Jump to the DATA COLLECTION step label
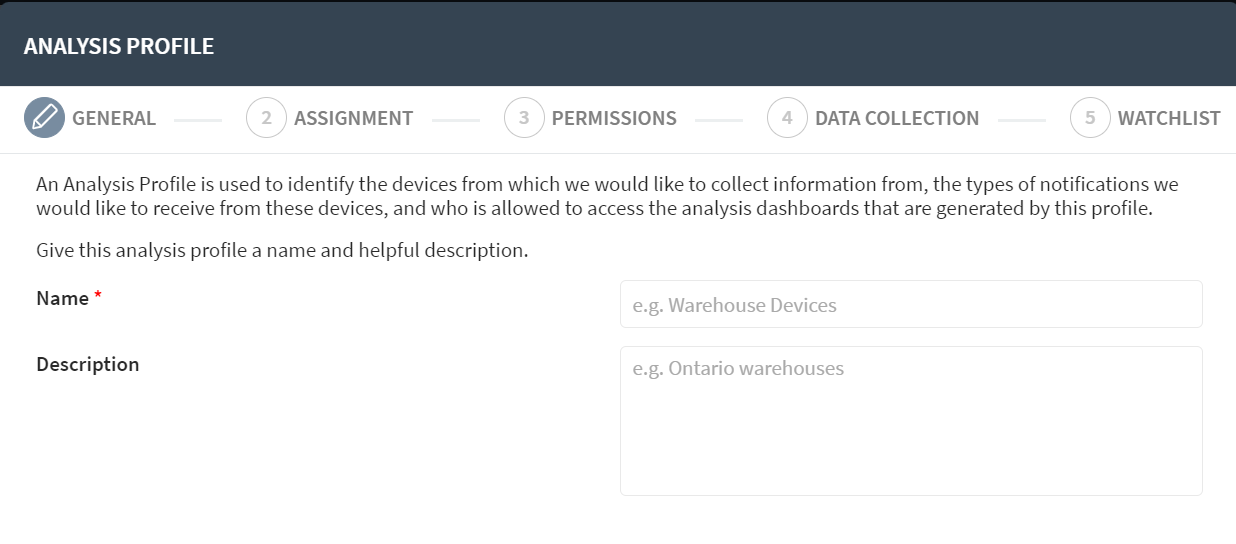Screen dimensions: 1236x544 coord(897,118)
